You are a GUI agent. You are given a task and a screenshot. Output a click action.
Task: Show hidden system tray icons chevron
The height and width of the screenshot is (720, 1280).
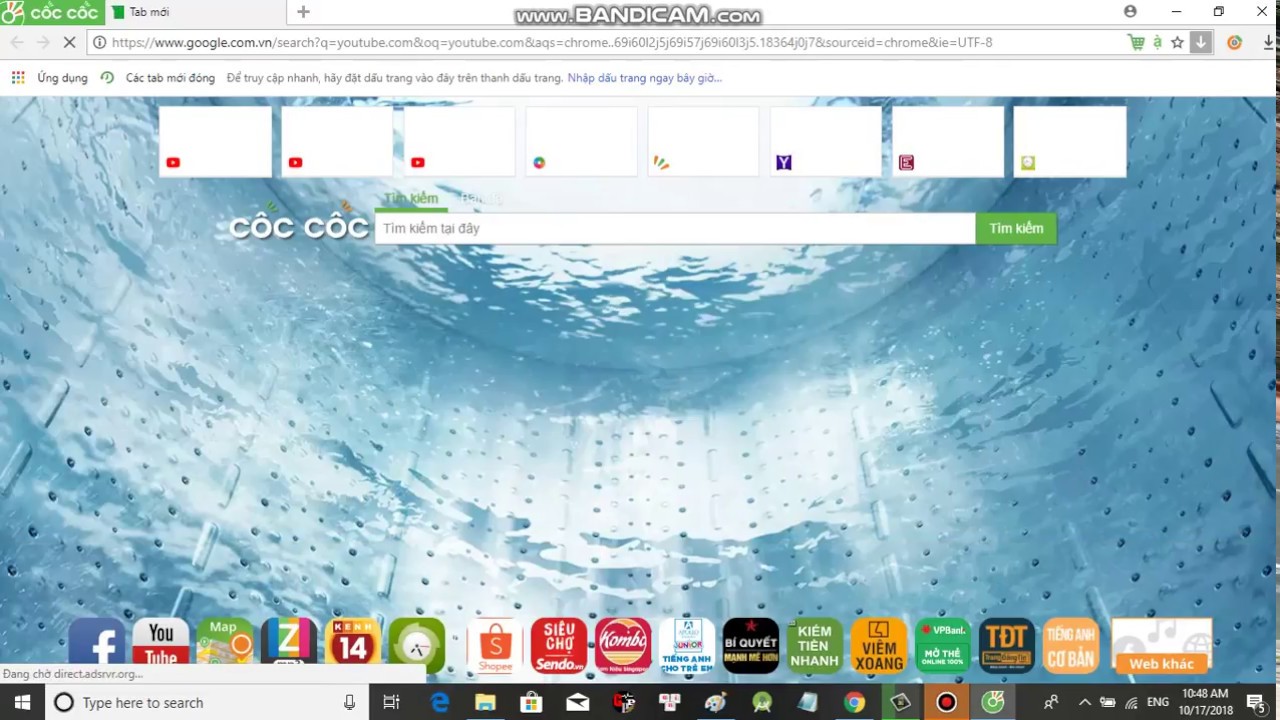1084,702
